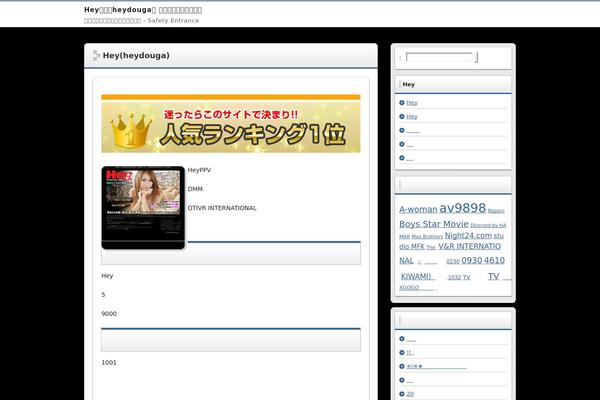Open the !! link in the lower sidebar list

(409, 353)
